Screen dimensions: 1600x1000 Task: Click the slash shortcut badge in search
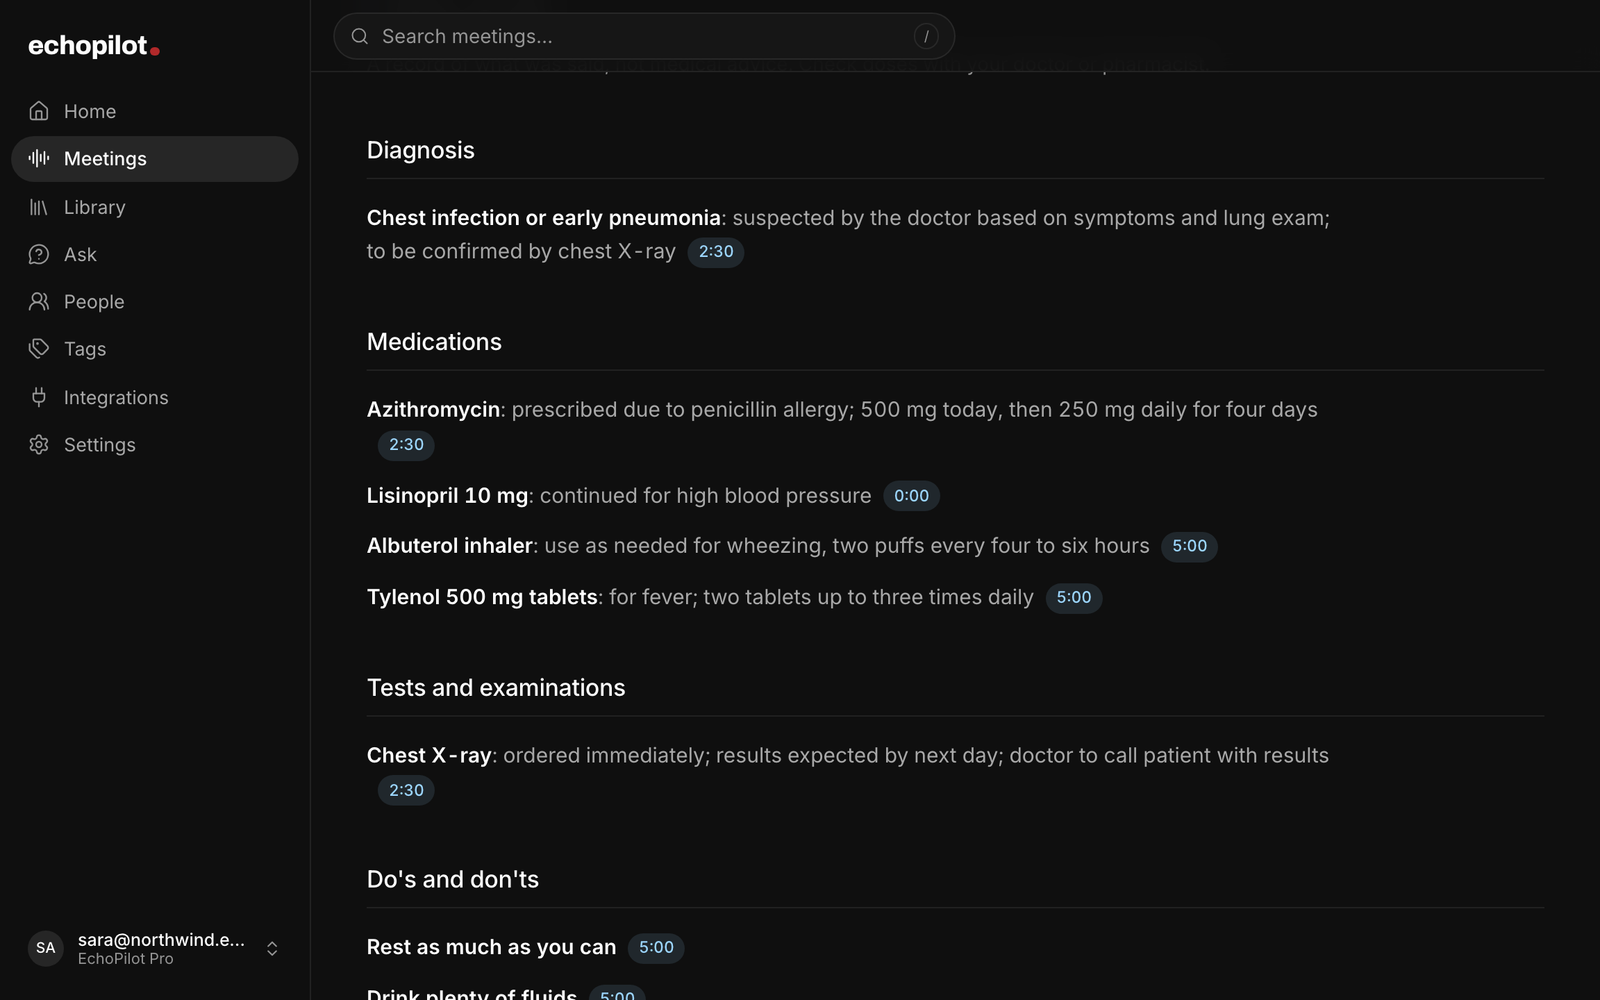pyautogui.click(x=926, y=36)
